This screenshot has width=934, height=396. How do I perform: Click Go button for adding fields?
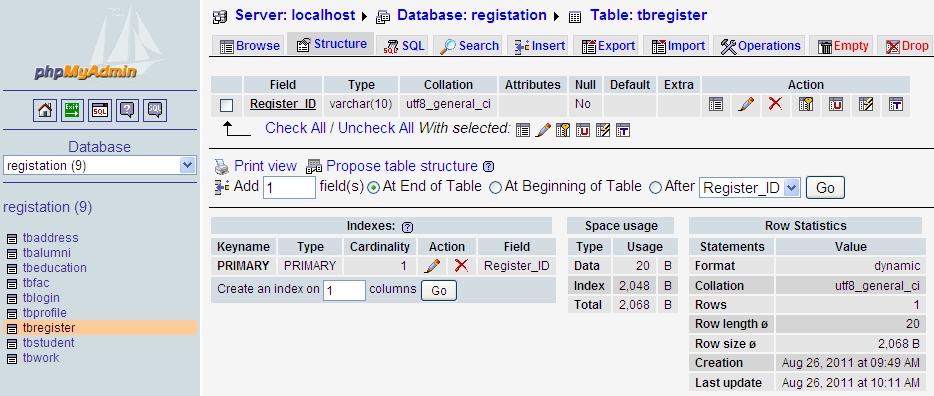click(825, 188)
